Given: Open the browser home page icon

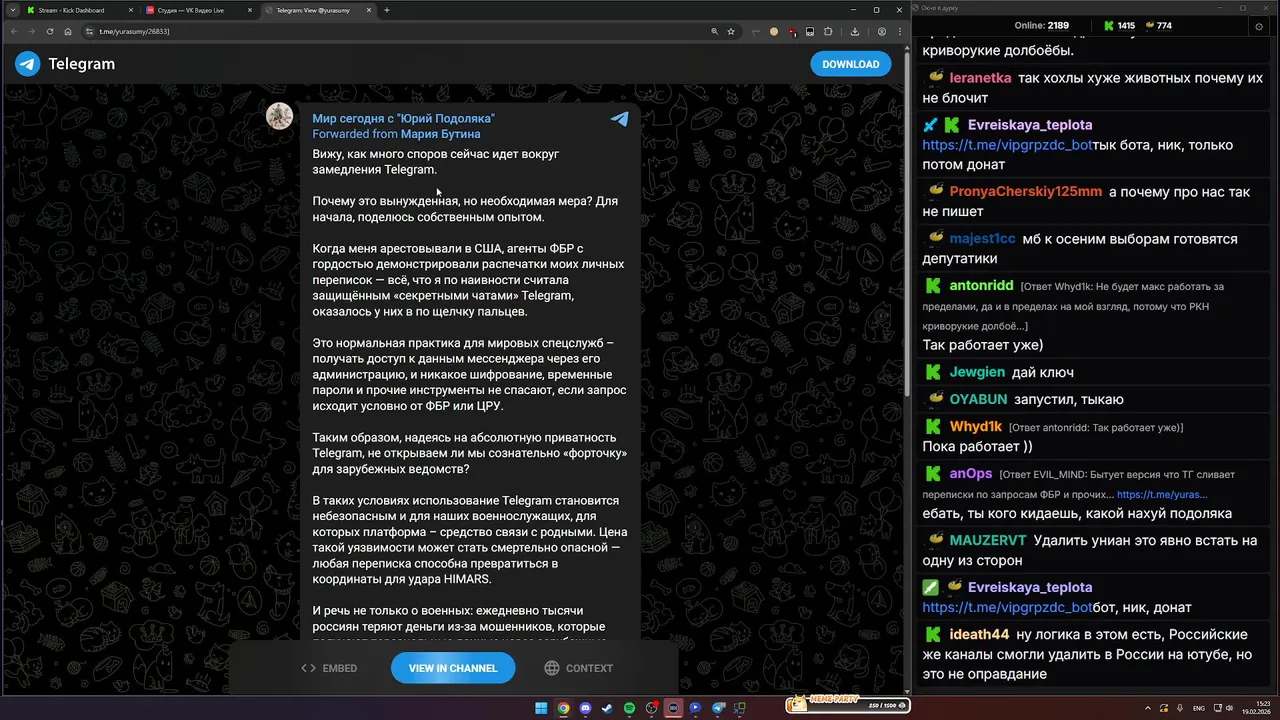Looking at the screenshot, I should coord(68,31).
